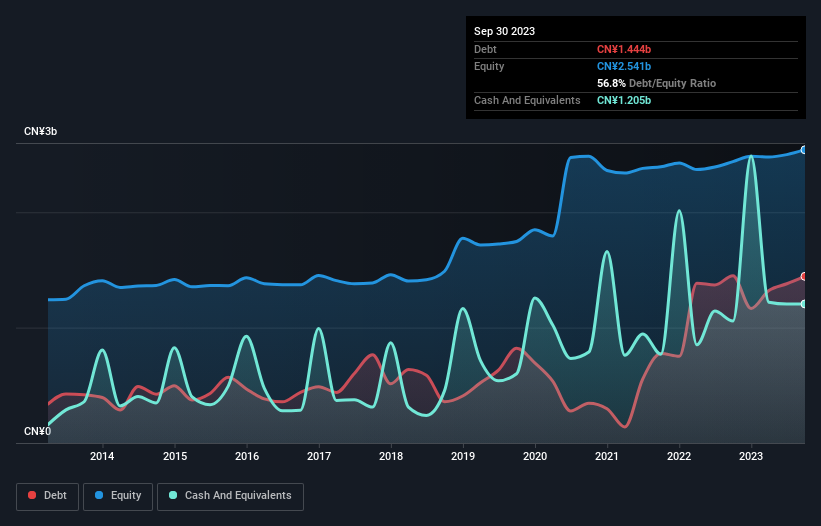The width and height of the screenshot is (821, 526).
Task: Click the 2019 x-axis label
Action: coord(463,456)
